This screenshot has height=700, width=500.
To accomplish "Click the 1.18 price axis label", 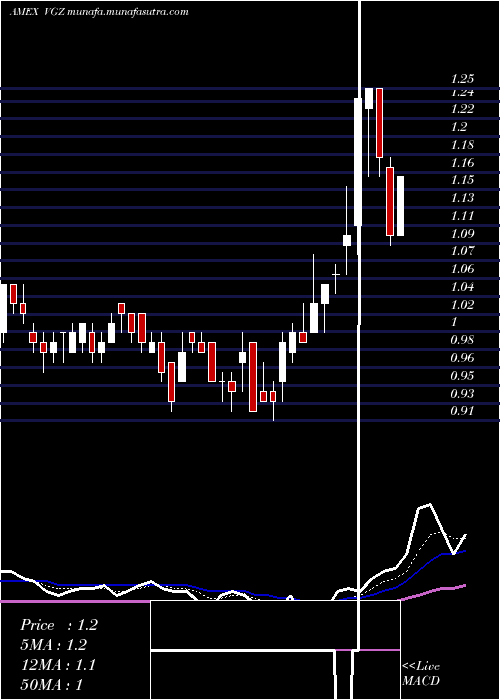I will click(x=462, y=145).
